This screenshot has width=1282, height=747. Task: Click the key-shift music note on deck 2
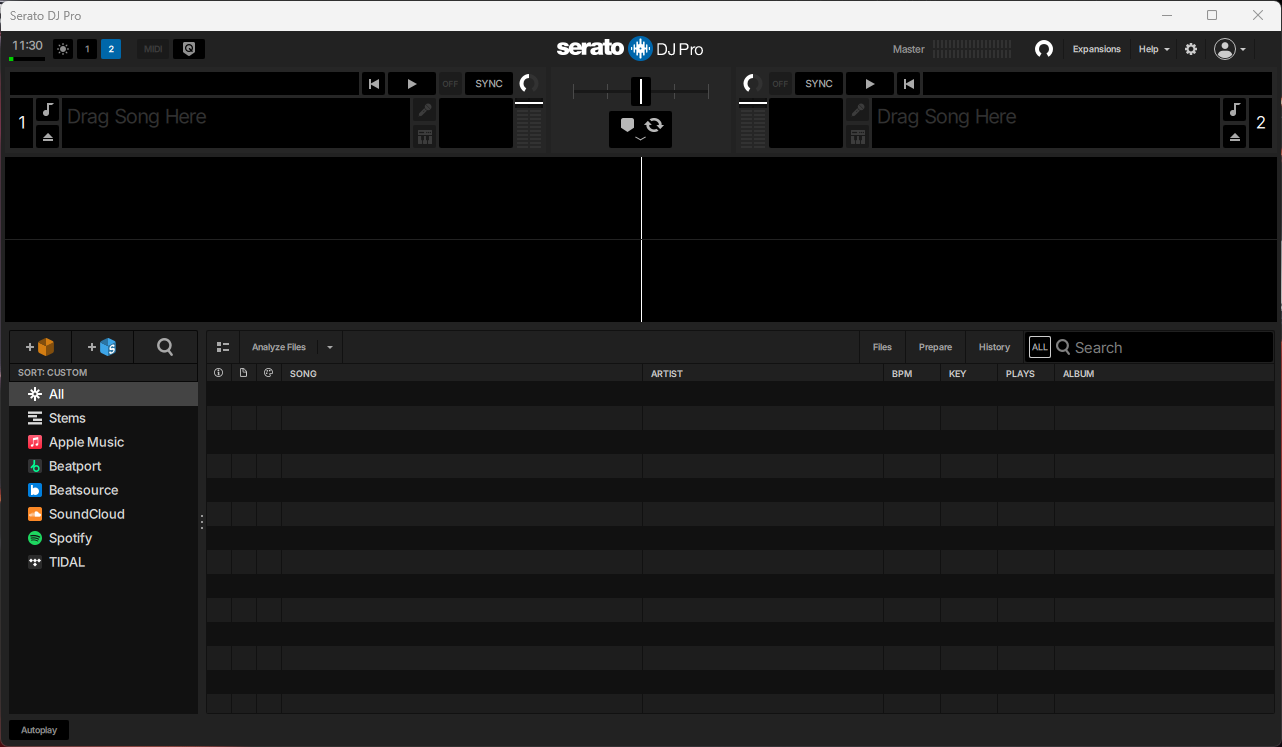pos(1234,110)
